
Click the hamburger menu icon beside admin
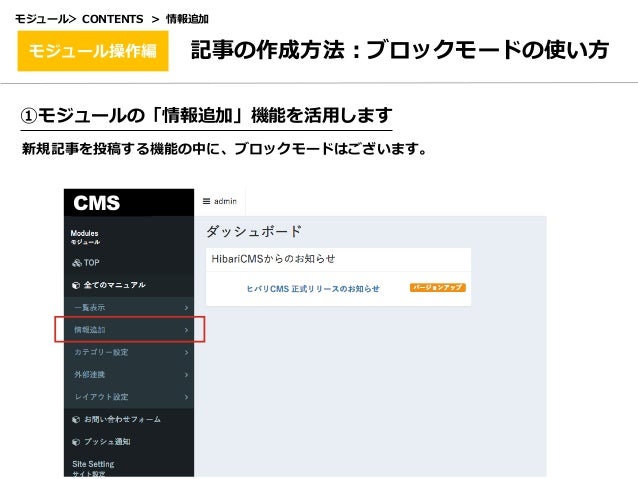(206, 201)
